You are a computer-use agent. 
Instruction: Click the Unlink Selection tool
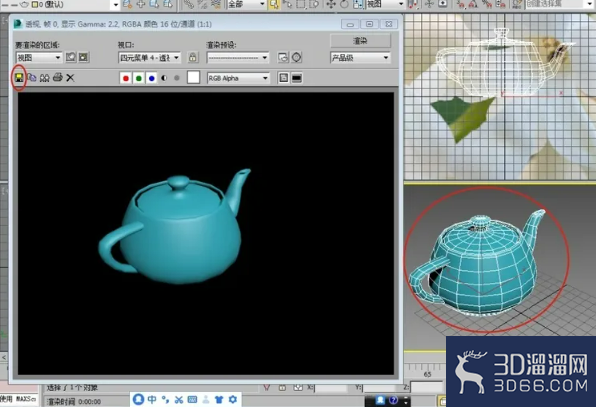click(x=202, y=5)
